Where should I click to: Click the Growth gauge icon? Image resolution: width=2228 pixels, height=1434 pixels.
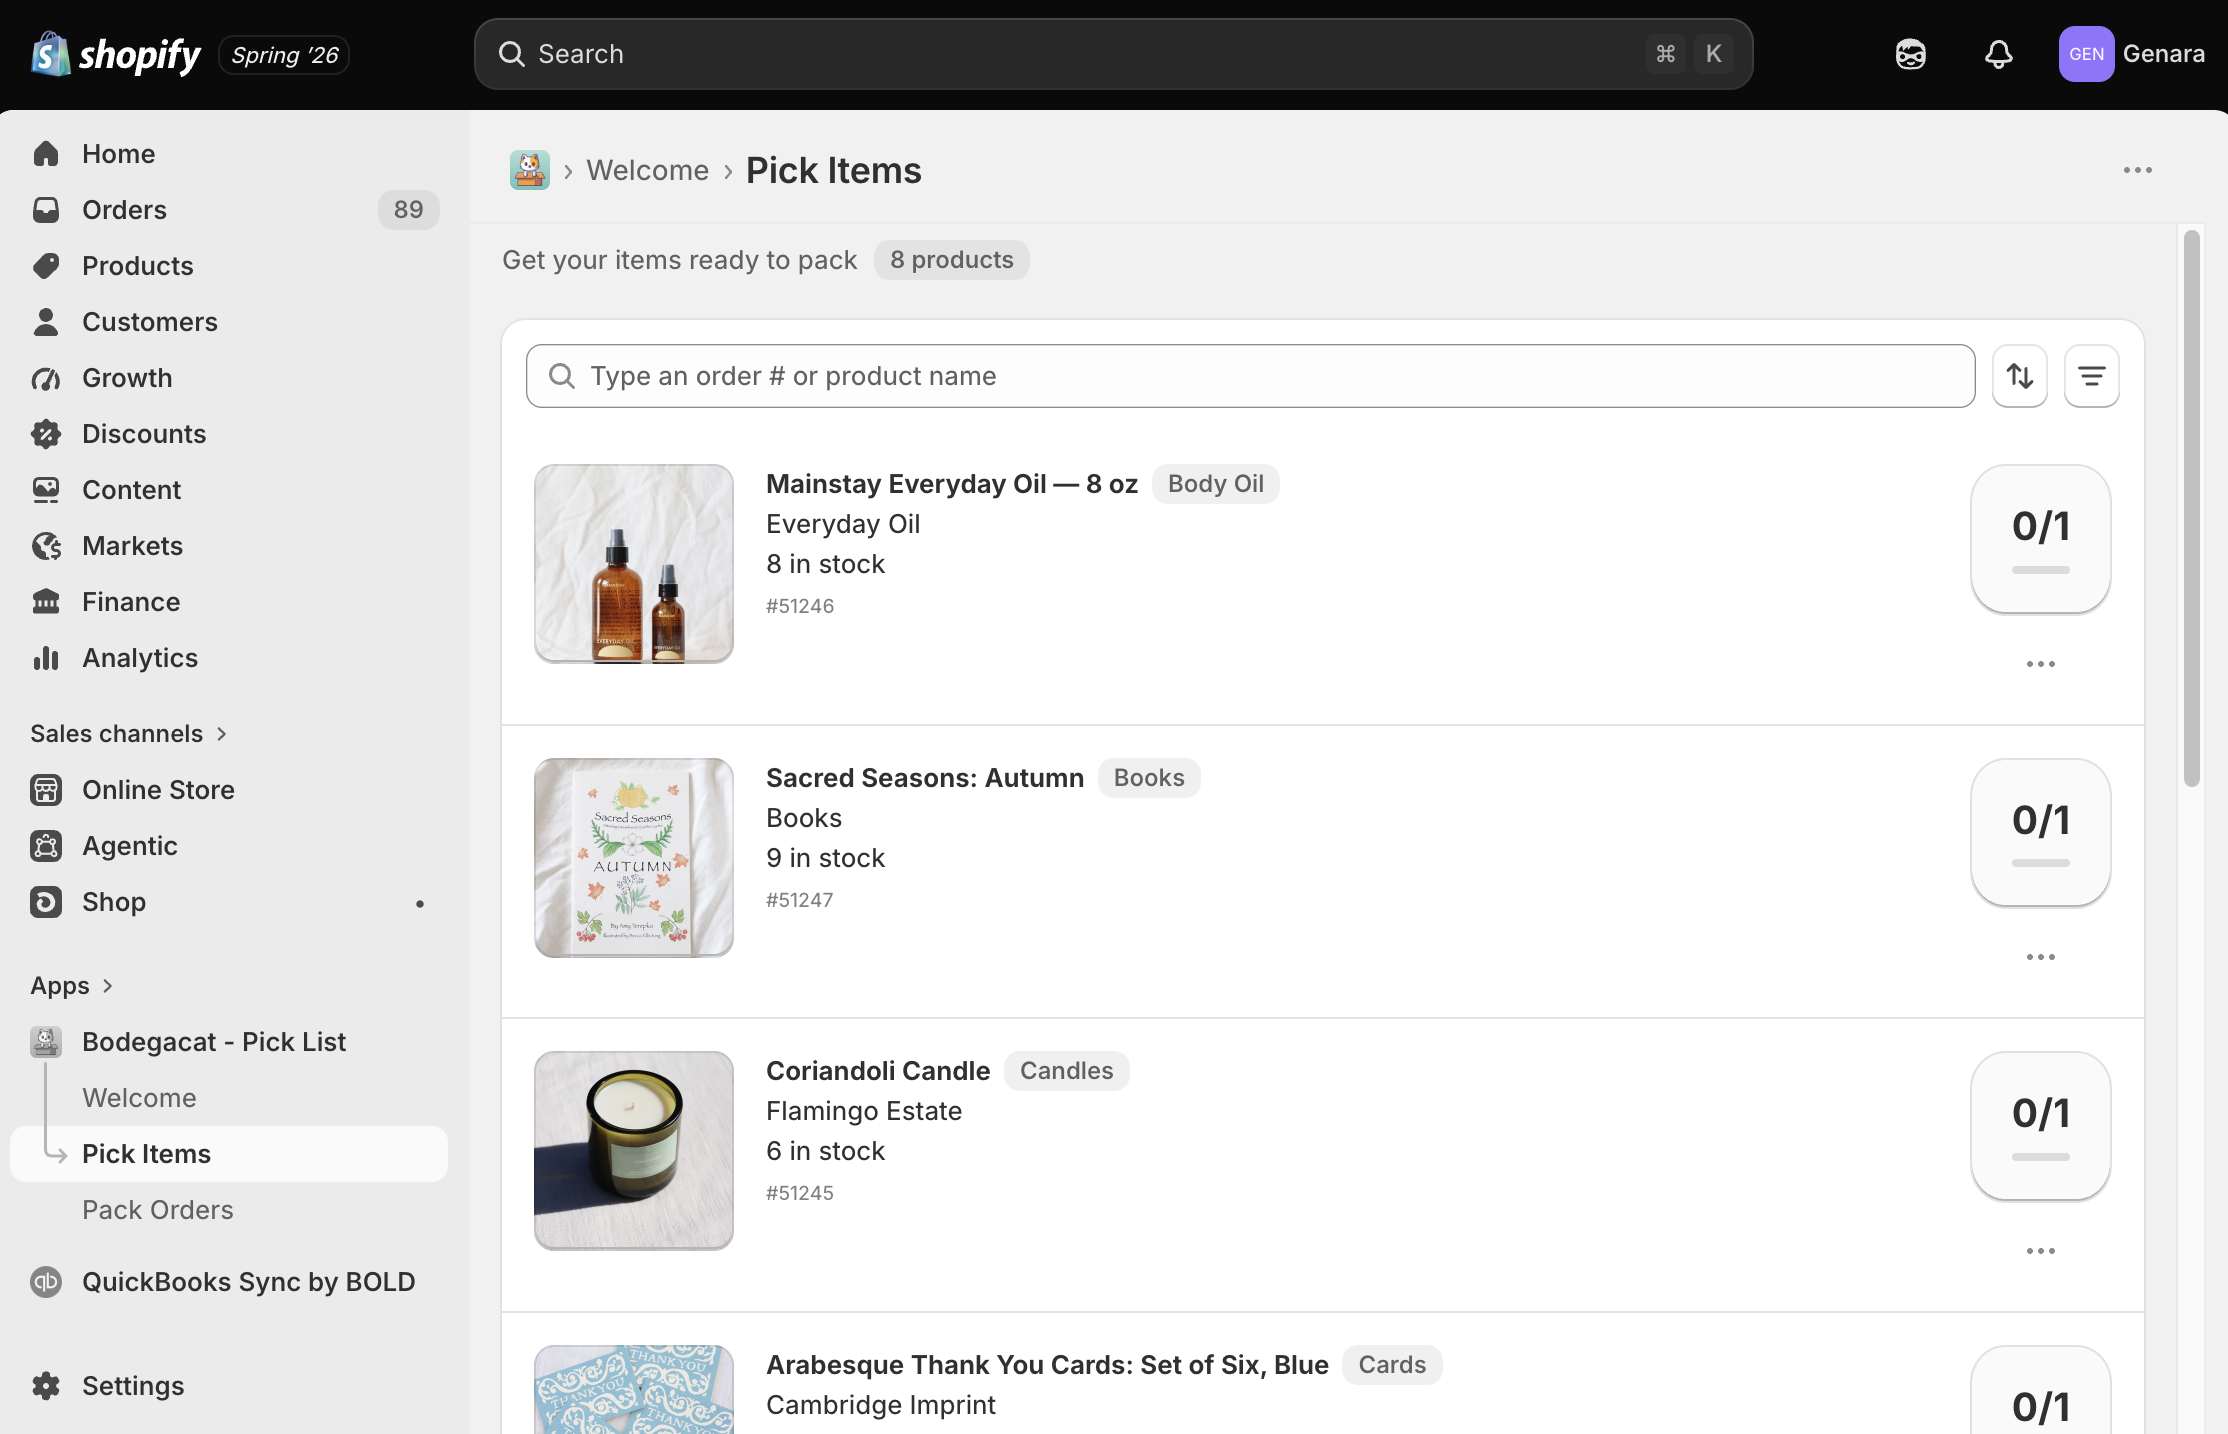coord(46,378)
